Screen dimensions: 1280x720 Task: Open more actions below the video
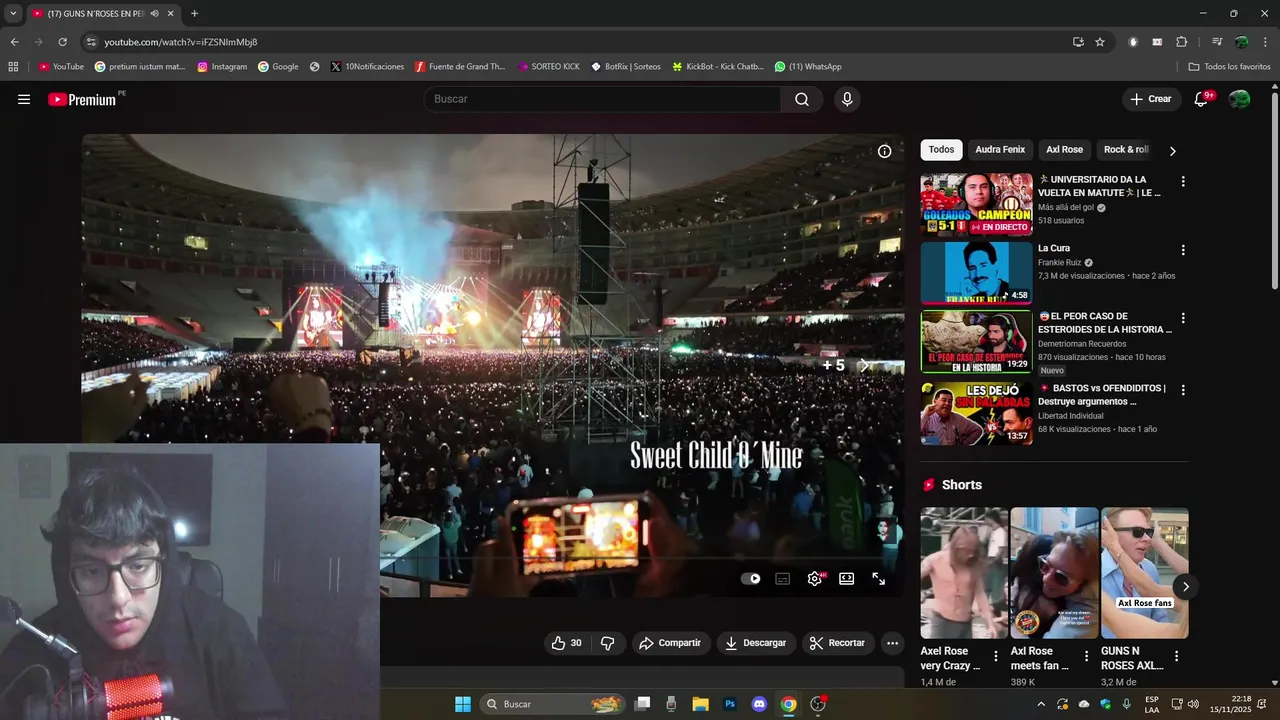[892, 643]
